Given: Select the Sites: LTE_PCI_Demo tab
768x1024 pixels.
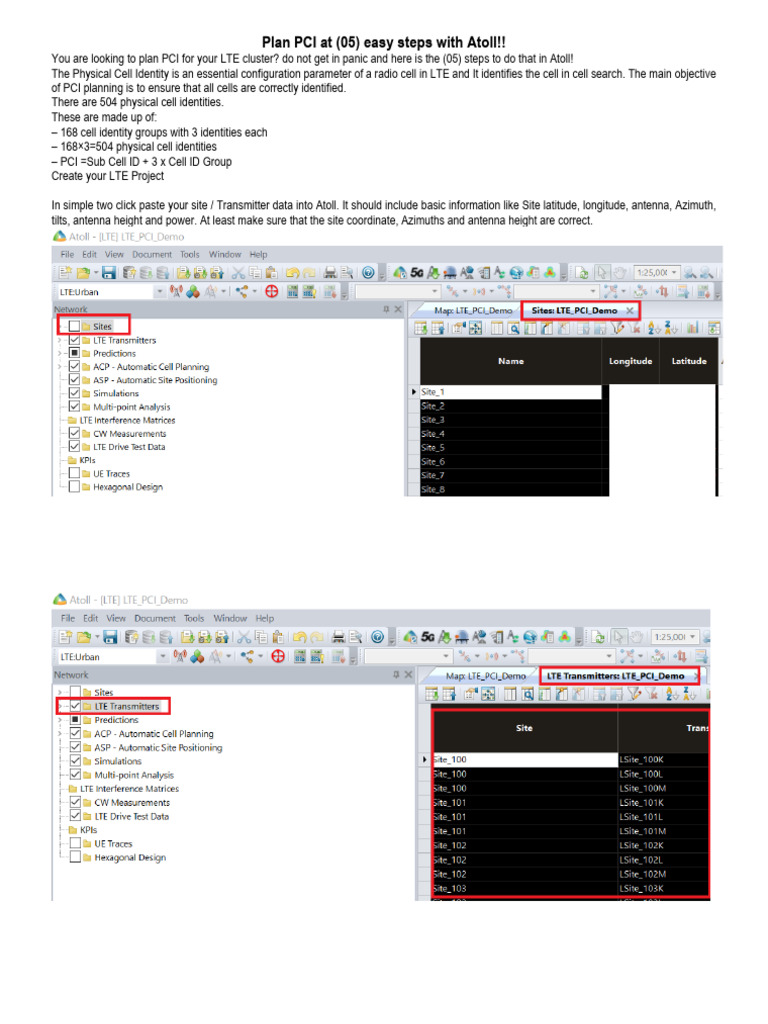Looking at the screenshot, I should (574, 310).
